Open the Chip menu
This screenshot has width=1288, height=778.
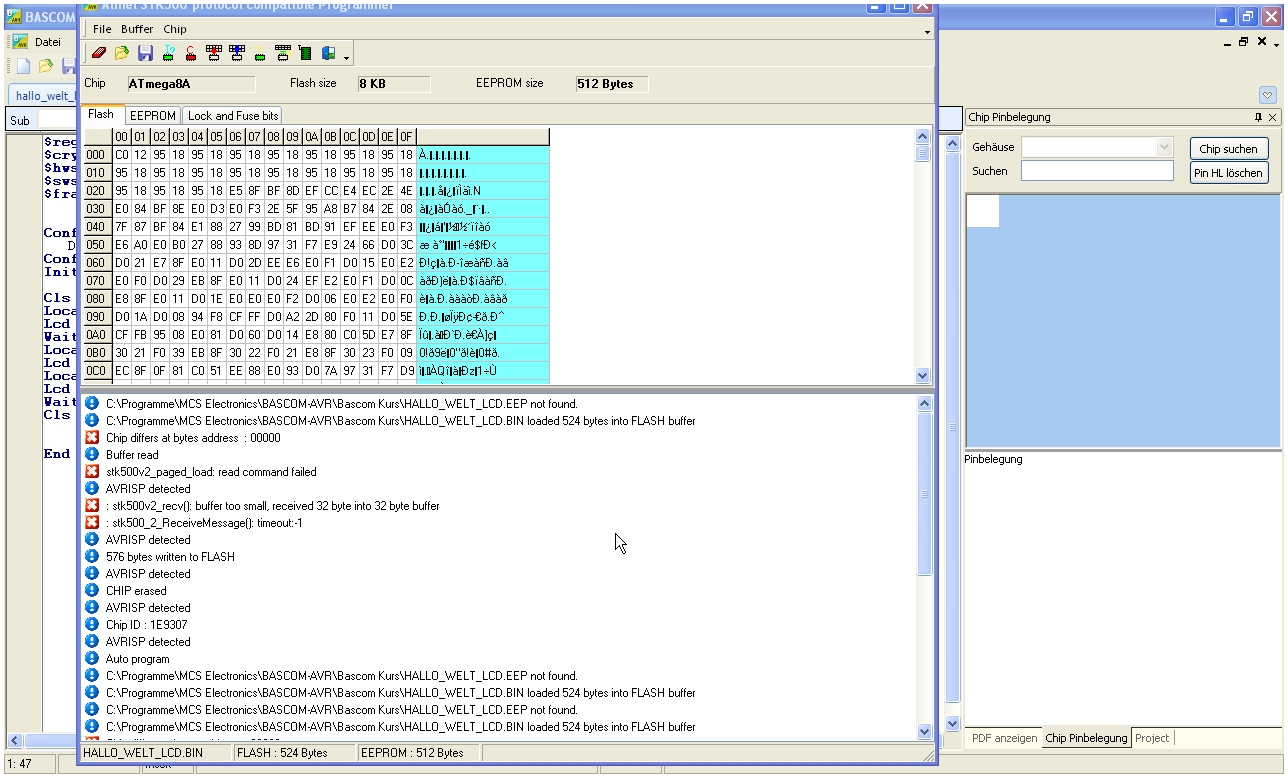(175, 30)
